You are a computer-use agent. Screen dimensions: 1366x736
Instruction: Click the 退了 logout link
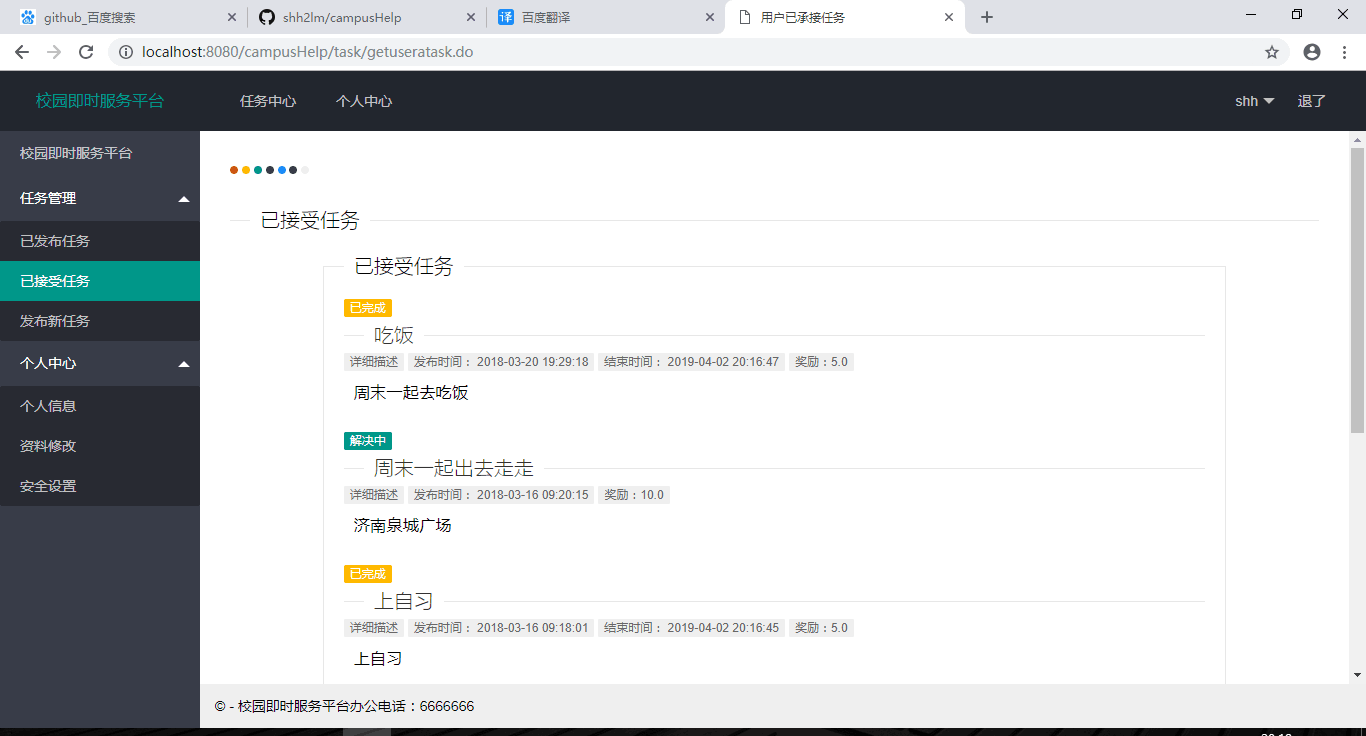tap(1311, 101)
